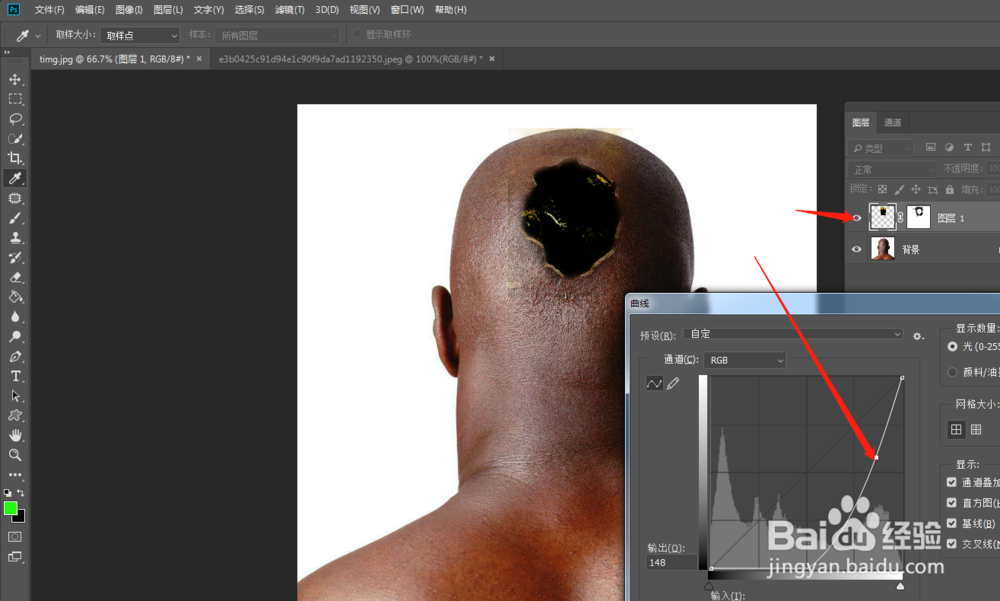Open the 取样大小 dropdown

coord(140,35)
